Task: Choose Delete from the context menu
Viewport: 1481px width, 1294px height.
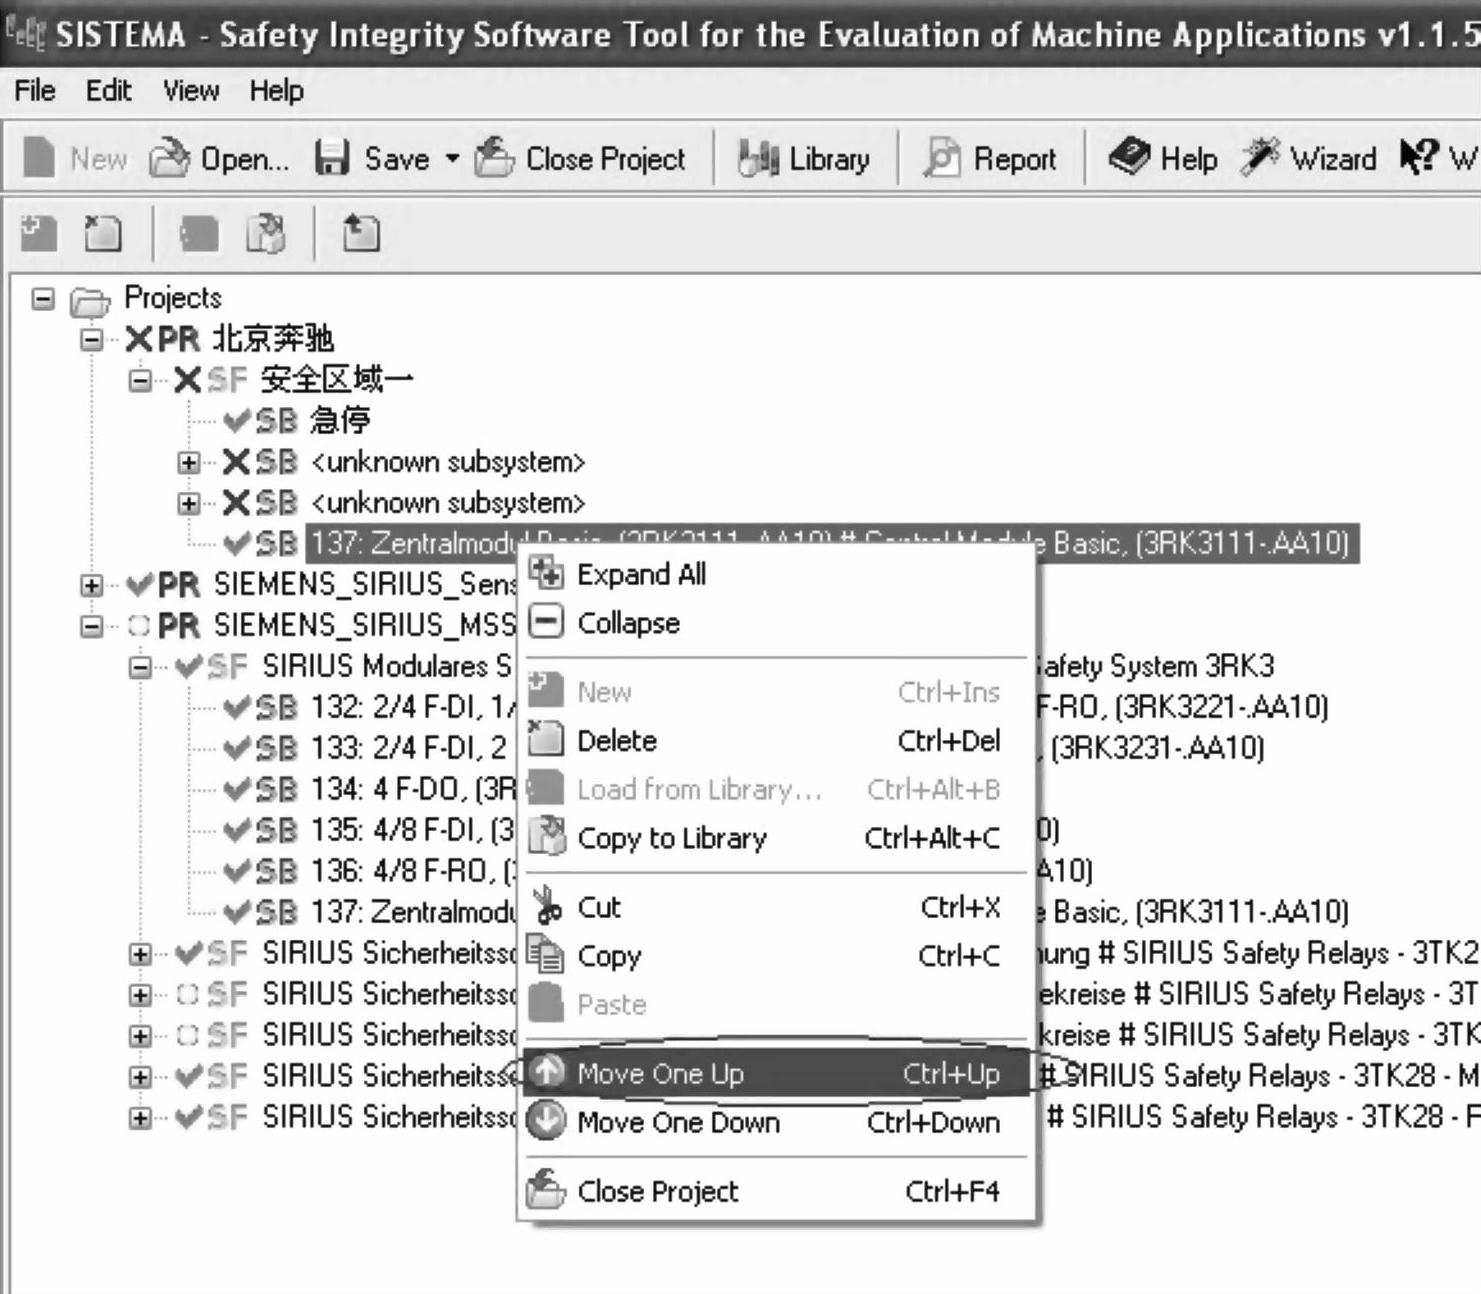Action: (x=776, y=741)
